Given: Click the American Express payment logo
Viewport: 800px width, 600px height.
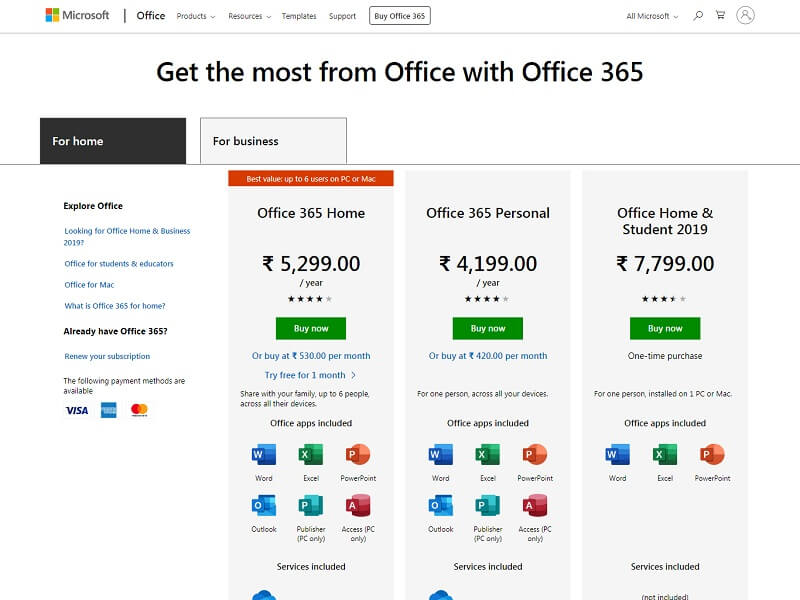Looking at the screenshot, I should [x=109, y=410].
